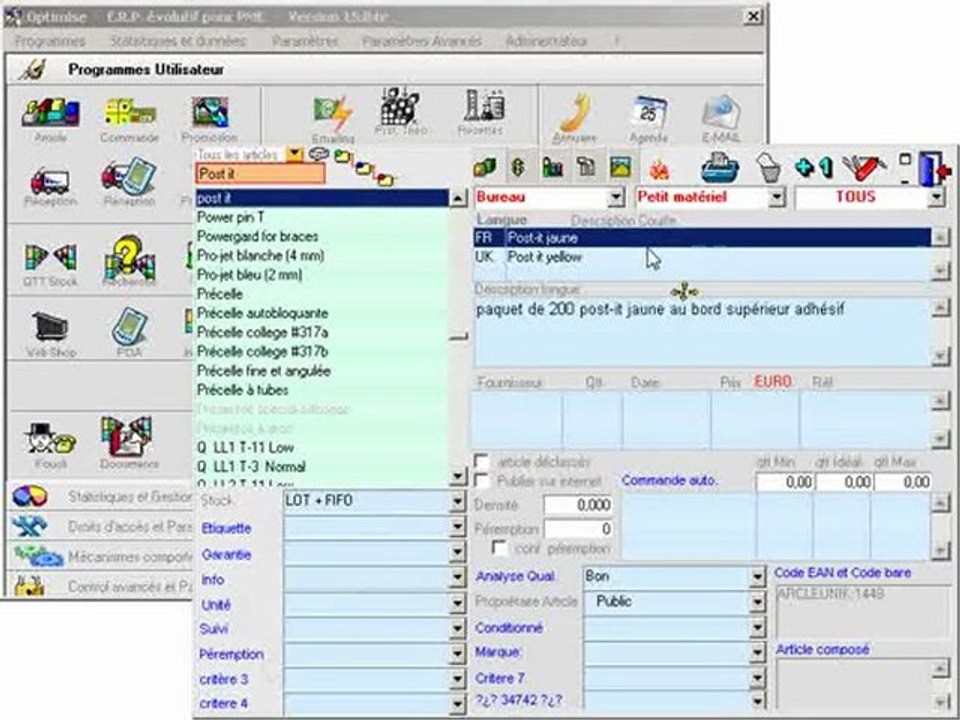Open the E-MAIL envelope icon
Viewport: 960px width, 720px height.
pos(721,113)
